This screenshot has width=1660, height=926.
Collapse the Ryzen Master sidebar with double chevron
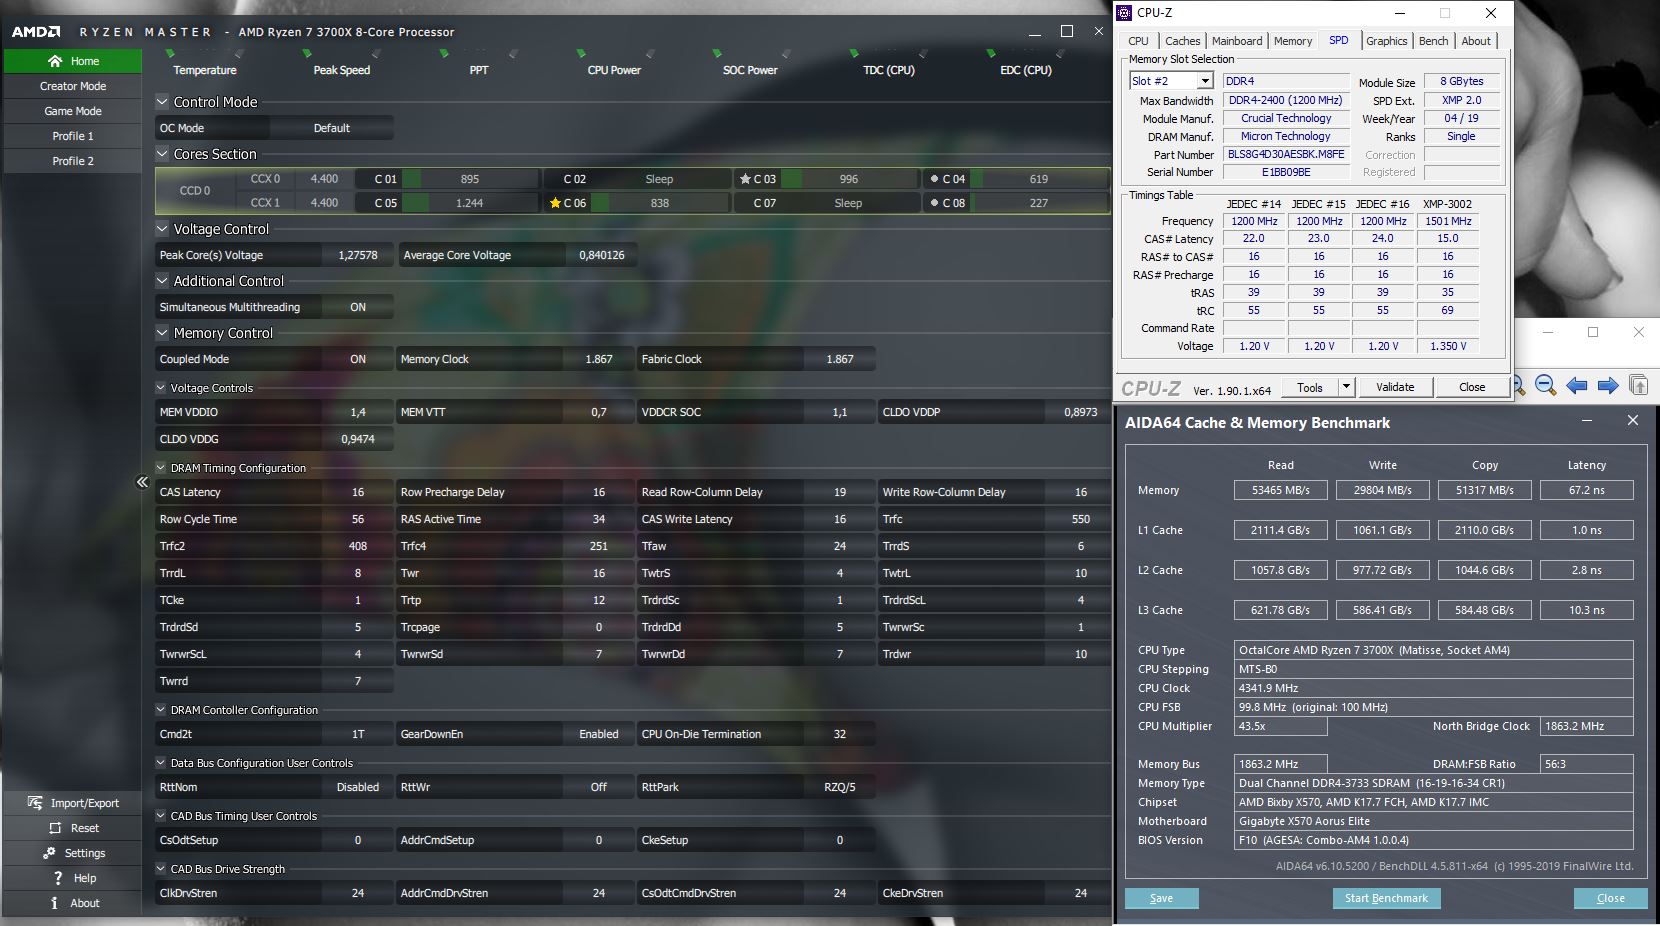click(142, 482)
